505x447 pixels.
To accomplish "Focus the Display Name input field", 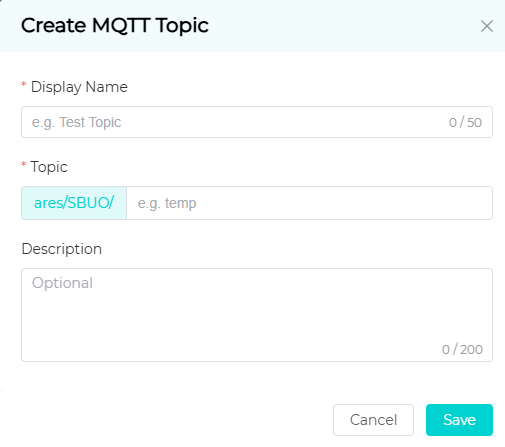I will 257,122.
